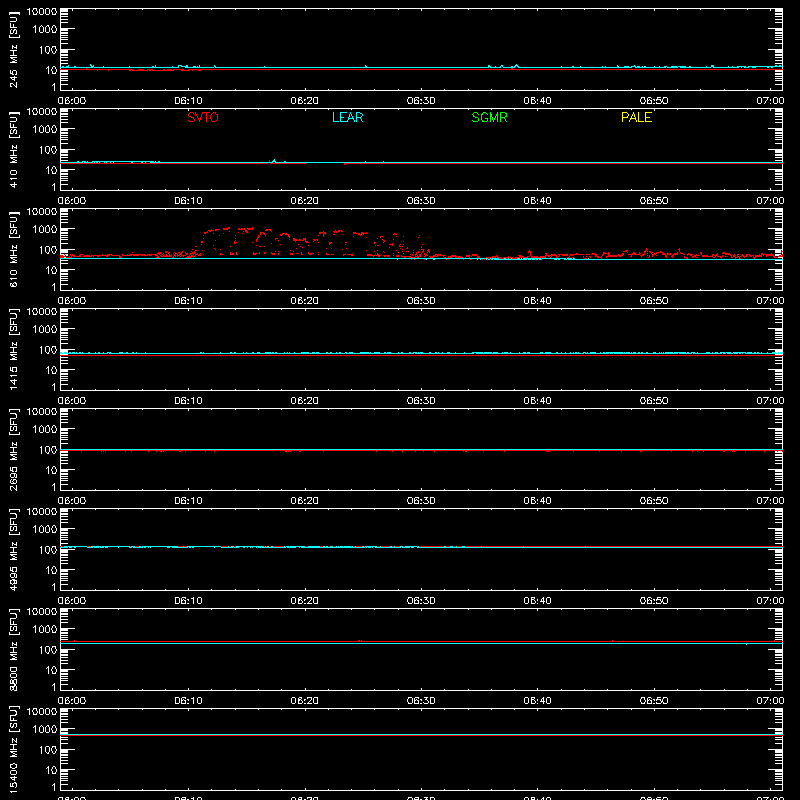Select the 245 MHz [SFU] axis title

(13, 49)
